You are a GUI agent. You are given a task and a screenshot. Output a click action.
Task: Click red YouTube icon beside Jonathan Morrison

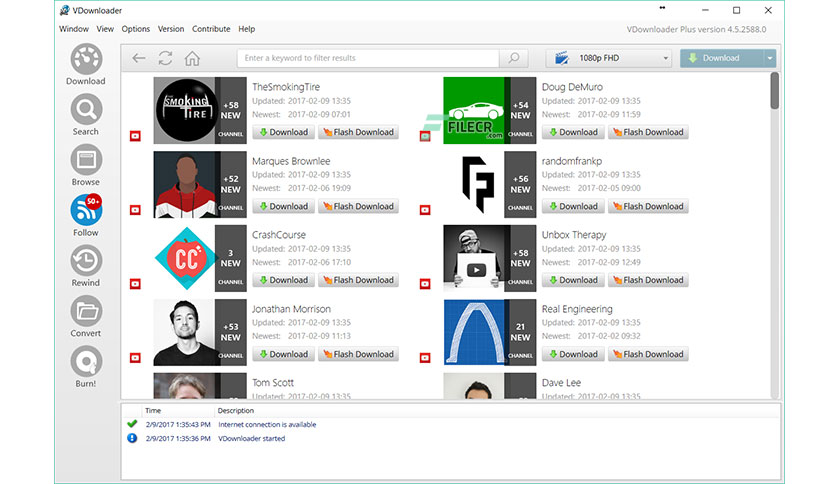tap(135, 358)
